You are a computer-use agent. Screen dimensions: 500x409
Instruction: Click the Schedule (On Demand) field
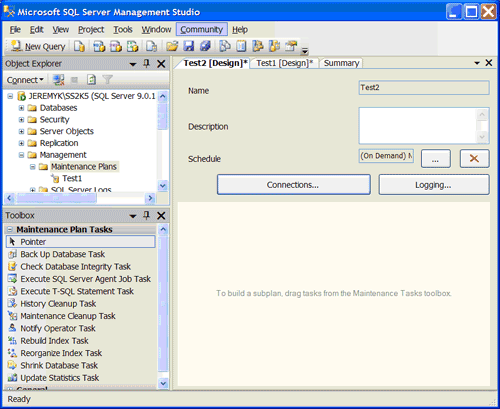pyautogui.click(x=386, y=156)
